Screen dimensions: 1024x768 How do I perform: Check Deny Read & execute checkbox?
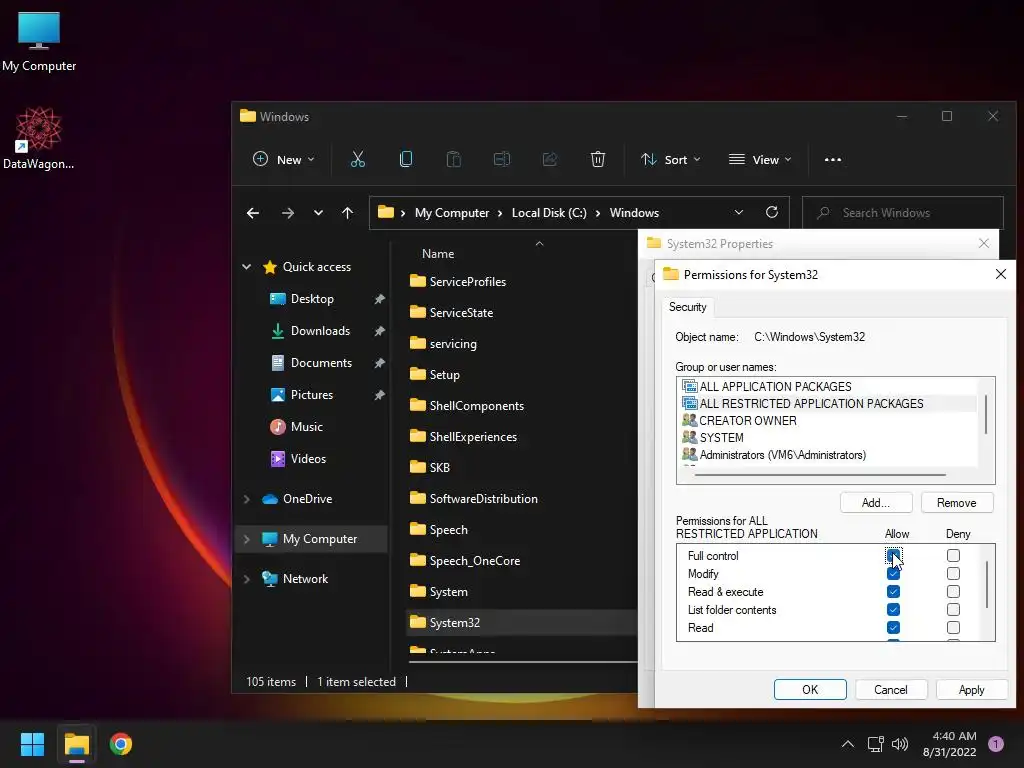coord(953,592)
